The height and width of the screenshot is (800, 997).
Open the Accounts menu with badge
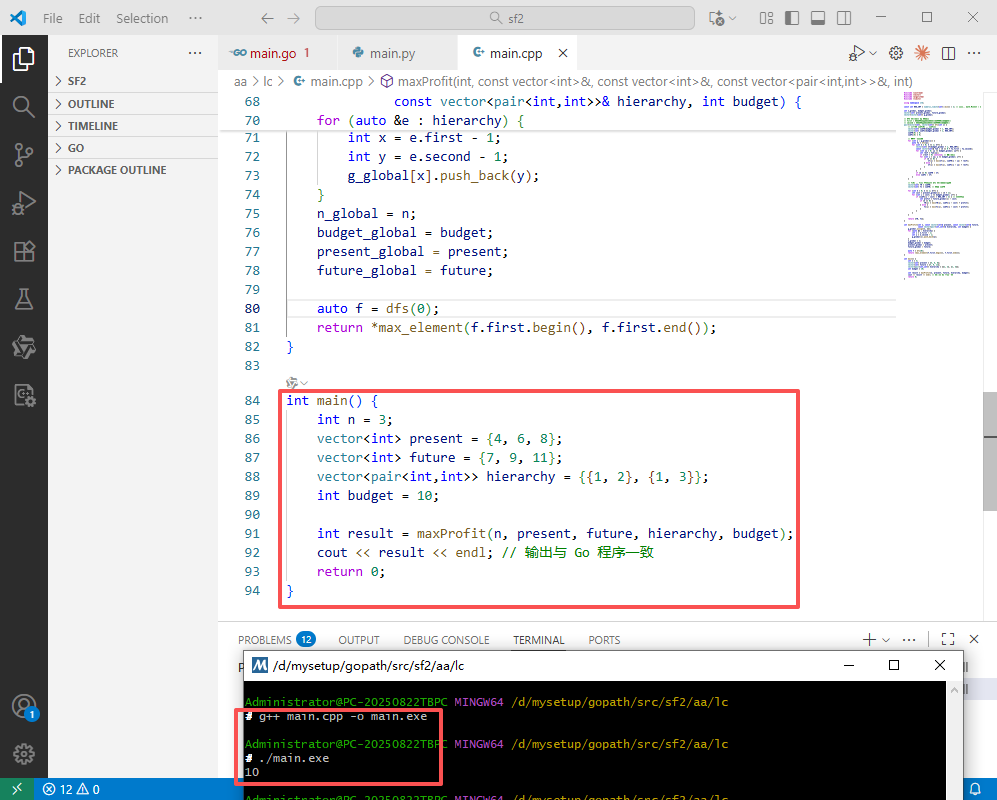click(x=24, y=707)
